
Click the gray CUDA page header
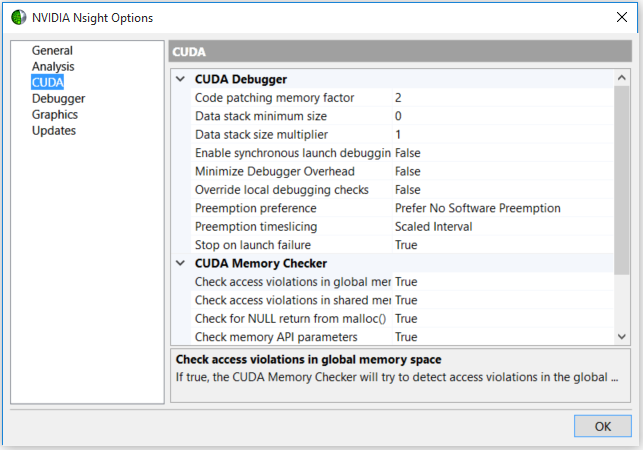400,51
